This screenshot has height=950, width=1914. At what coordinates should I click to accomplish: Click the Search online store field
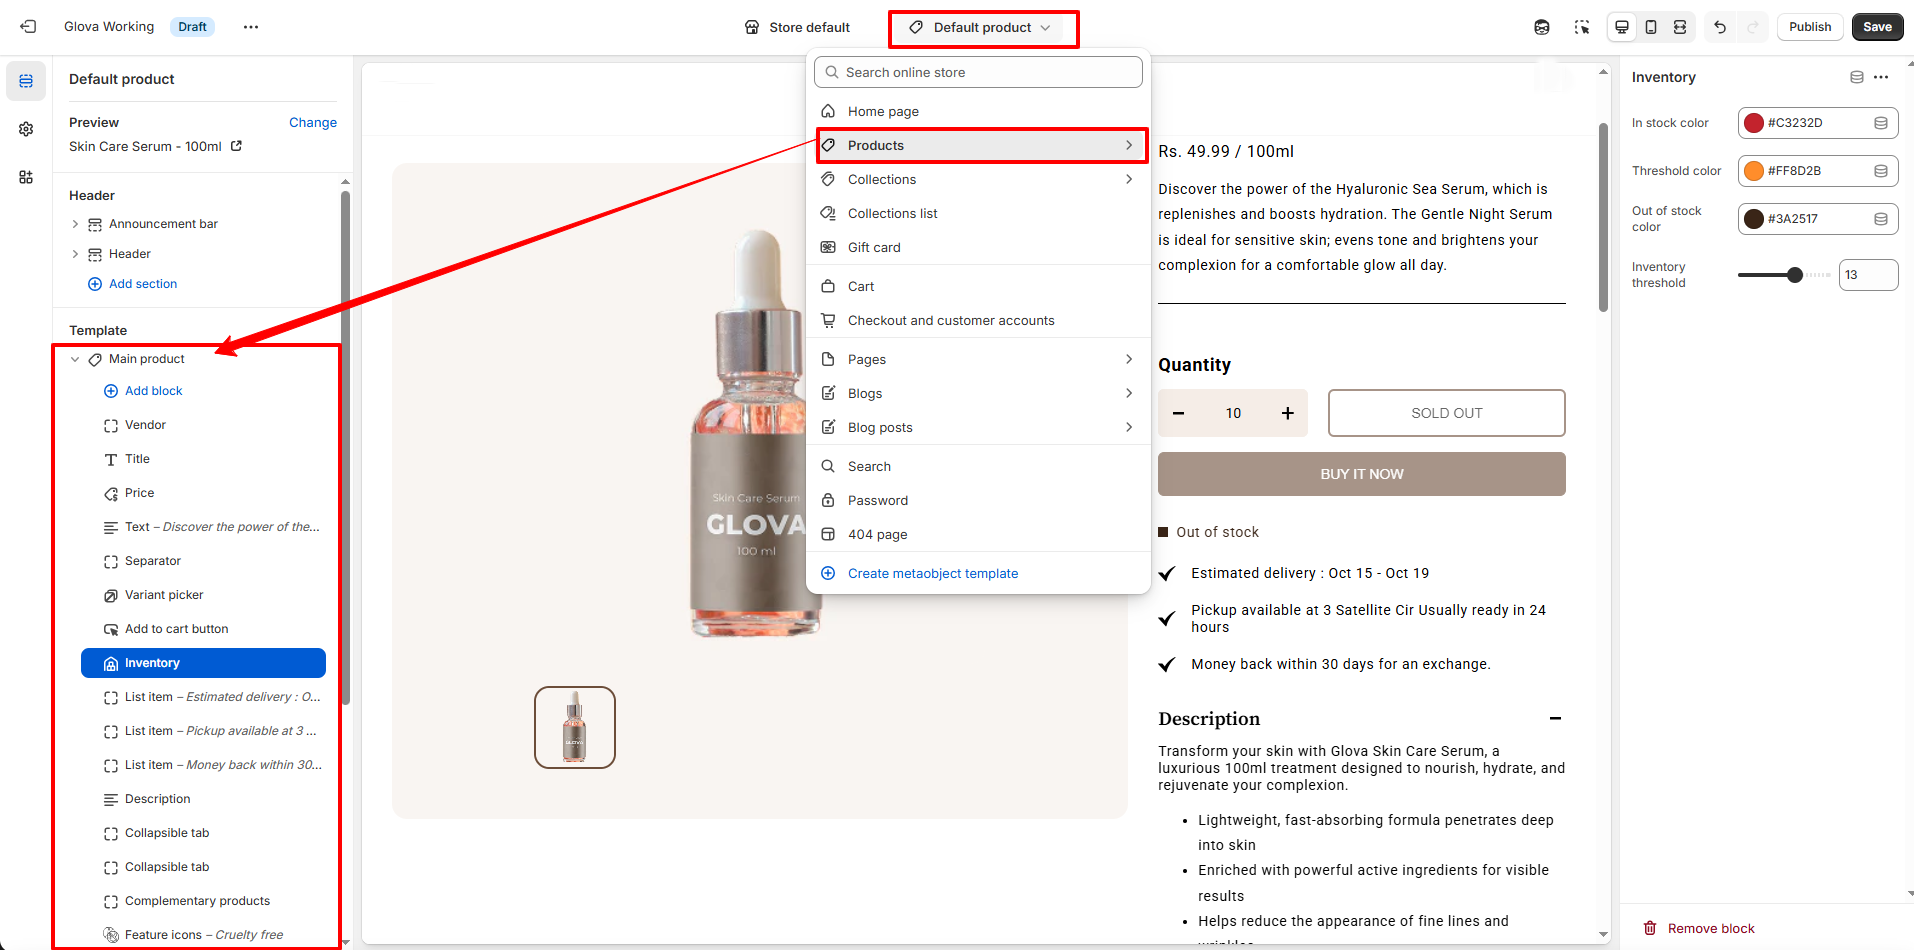pos(978,72)
